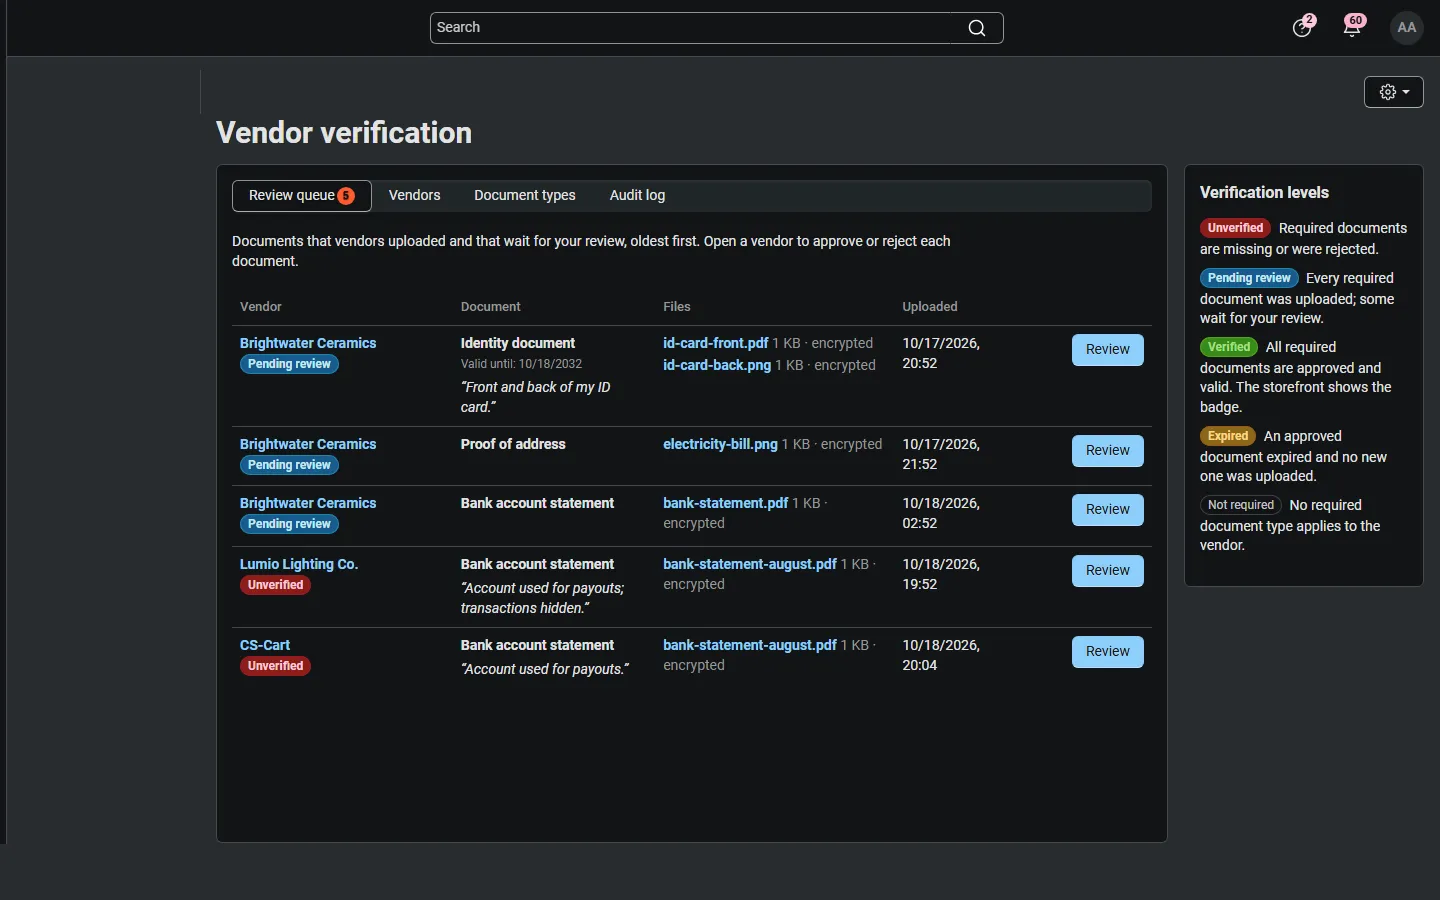1440x900 pixels.
Task: Open the gear settings dropdown
Action: [x=1394, y=92]
